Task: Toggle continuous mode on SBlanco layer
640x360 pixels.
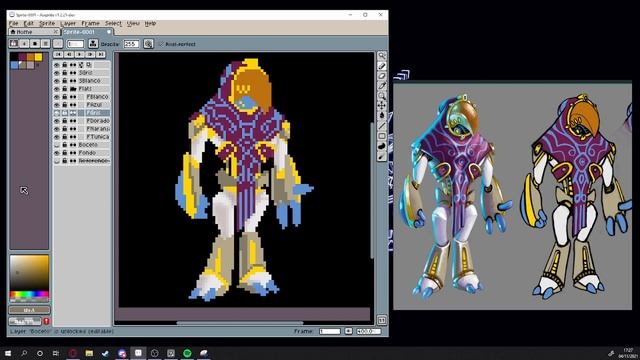Action: 73,81
